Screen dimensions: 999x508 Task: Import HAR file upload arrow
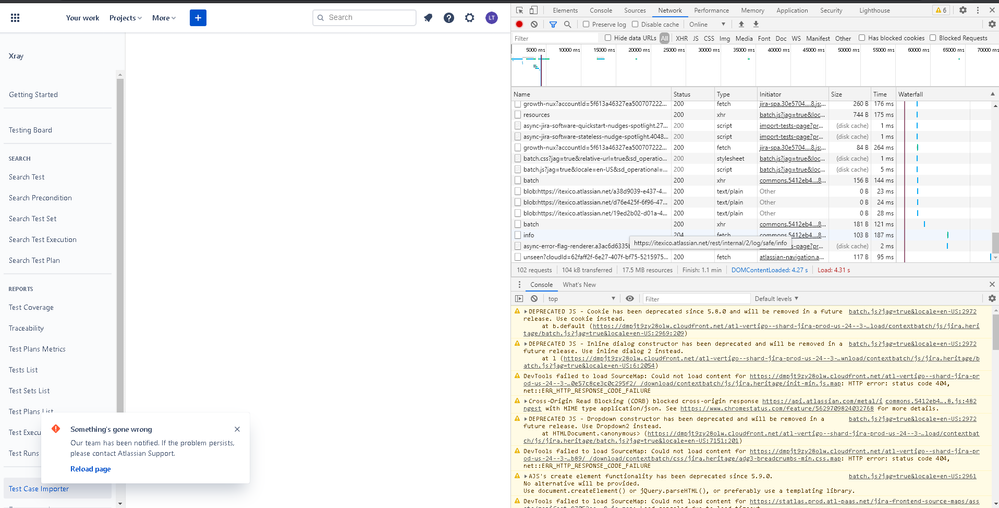click(x=741, y=24)
